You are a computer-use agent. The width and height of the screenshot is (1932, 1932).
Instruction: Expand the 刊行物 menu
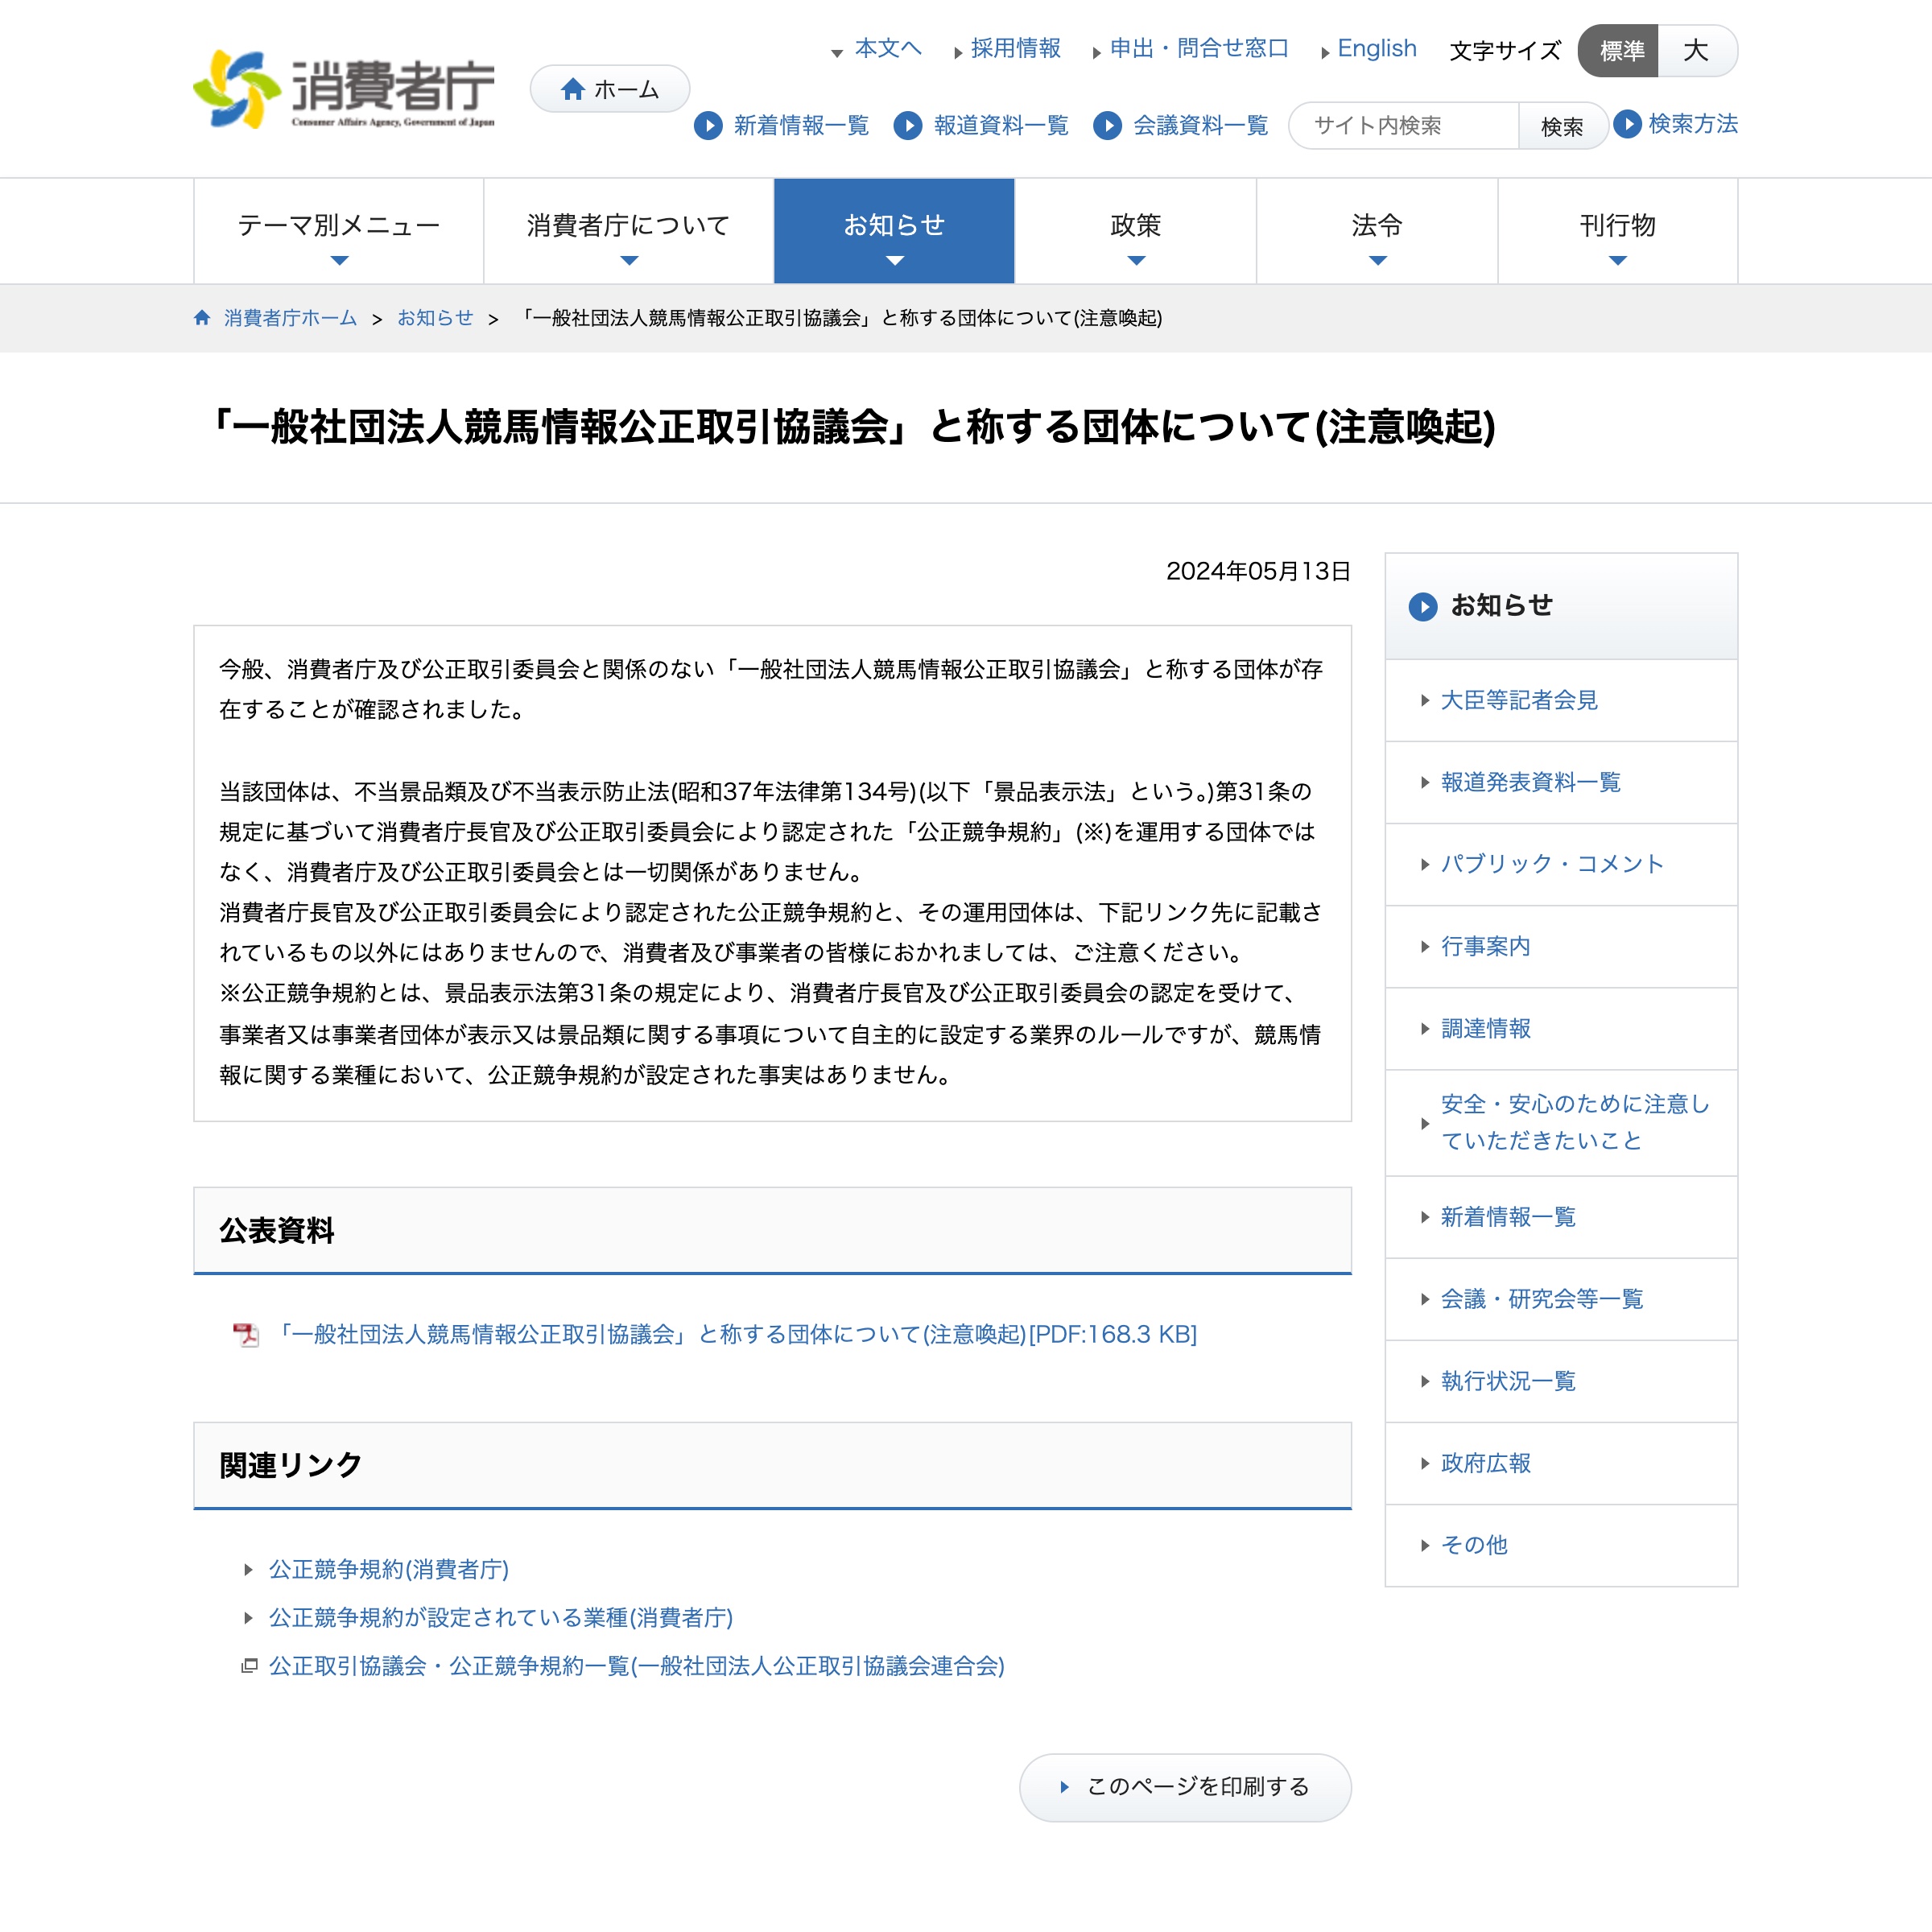[1618, 231]
